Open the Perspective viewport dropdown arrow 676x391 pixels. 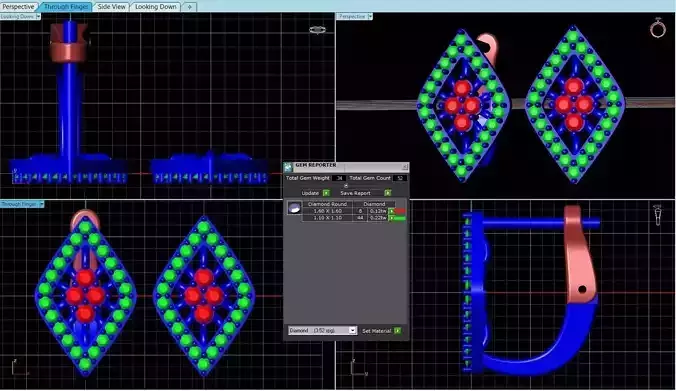[x=370, y=16]
